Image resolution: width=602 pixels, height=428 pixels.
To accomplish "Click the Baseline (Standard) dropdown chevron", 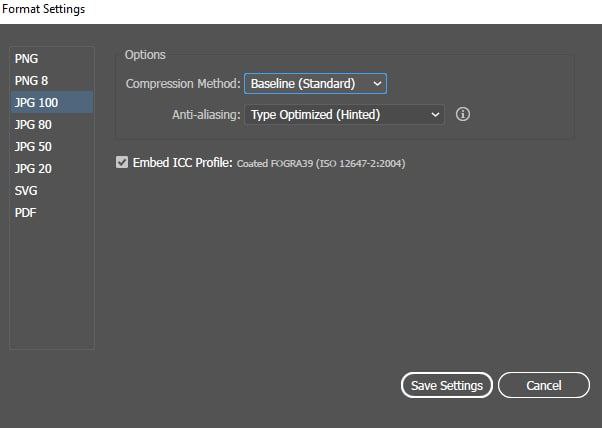I will tap(377, 83).
